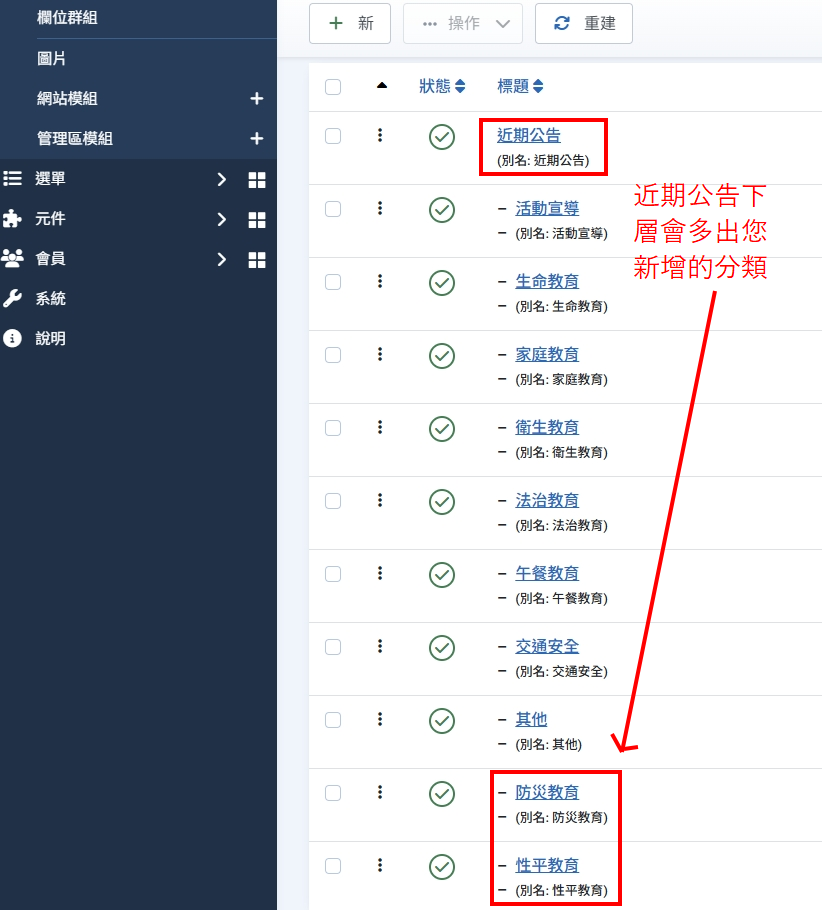Screen dimensions: 822x910
Task: Expand the 會員 sidebar menu chevron
Action: [x=222, y=259]
